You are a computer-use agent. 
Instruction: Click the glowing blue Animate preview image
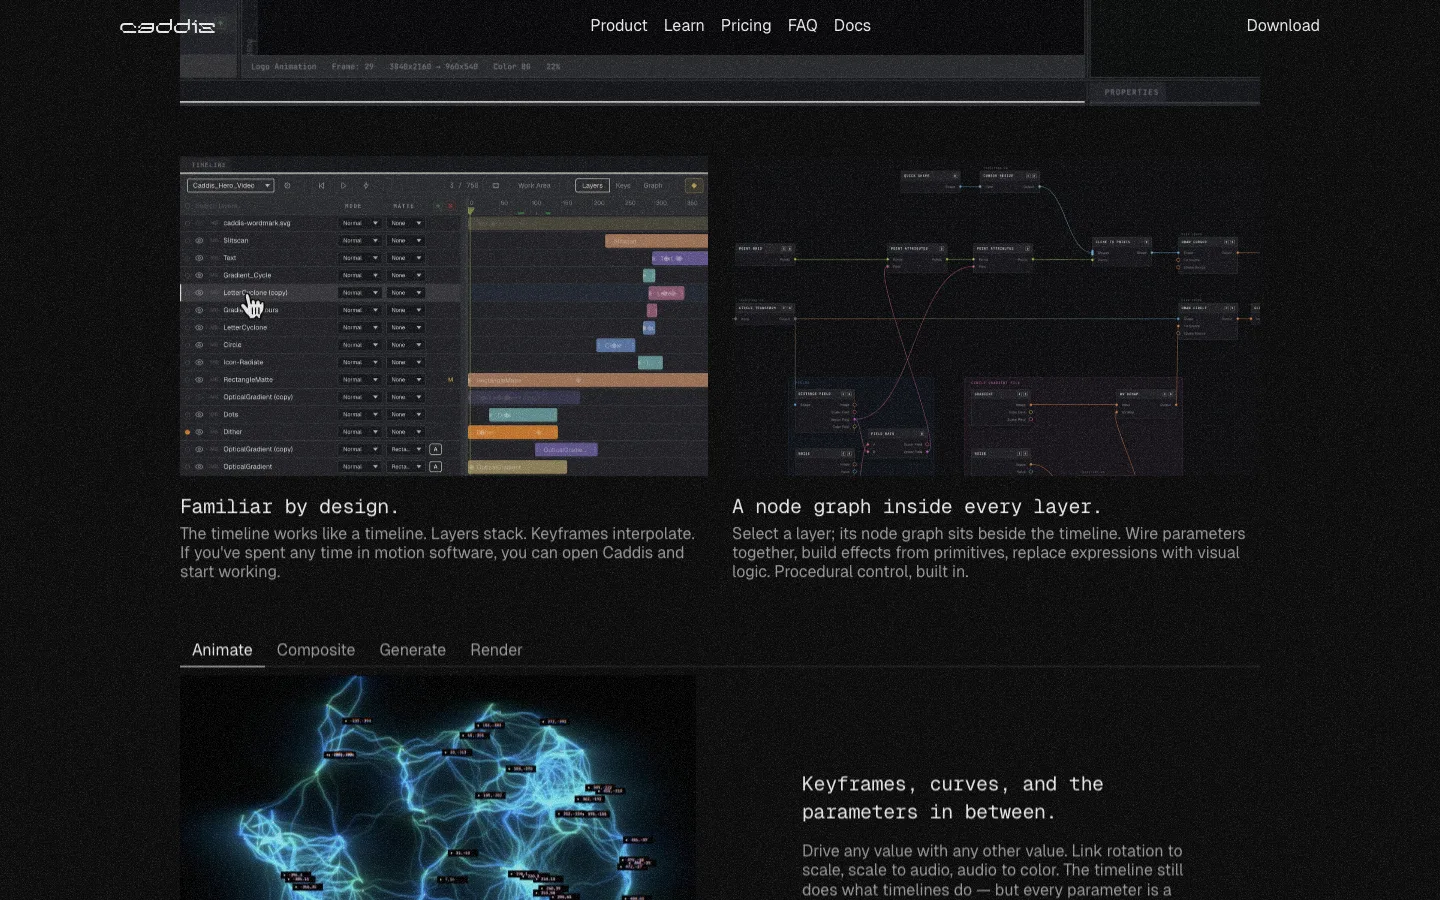click(438, 788)
